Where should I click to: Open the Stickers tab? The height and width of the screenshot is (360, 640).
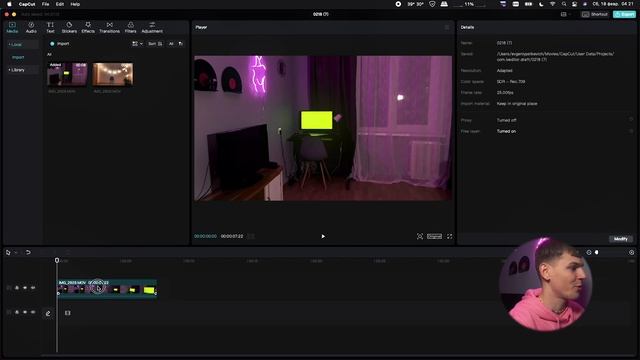pos(69,27)
